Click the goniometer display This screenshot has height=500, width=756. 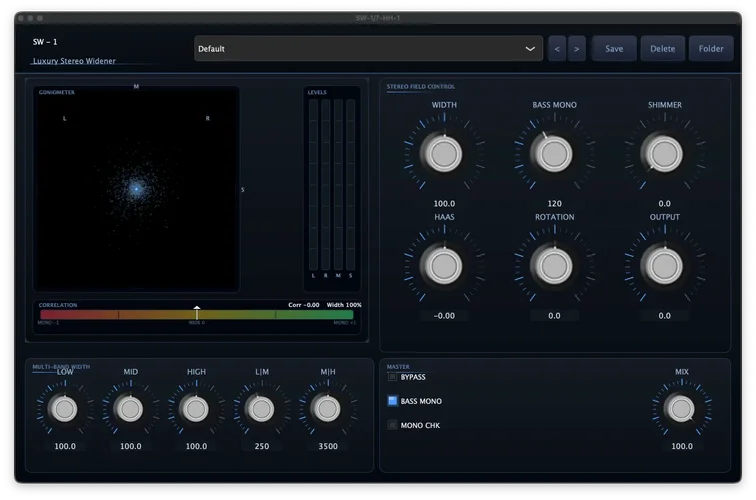pos(136,189)
